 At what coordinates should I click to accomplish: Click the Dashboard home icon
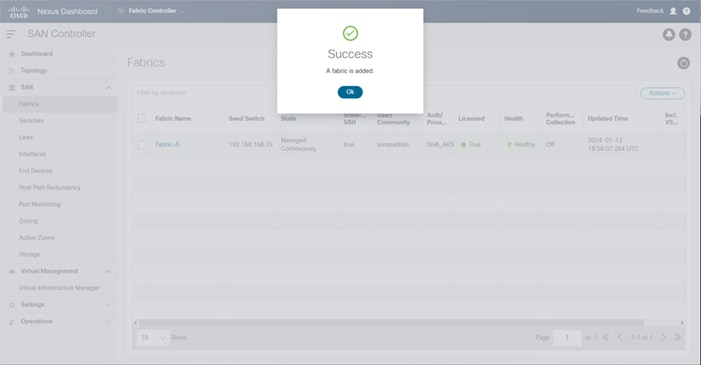[12, 54]
